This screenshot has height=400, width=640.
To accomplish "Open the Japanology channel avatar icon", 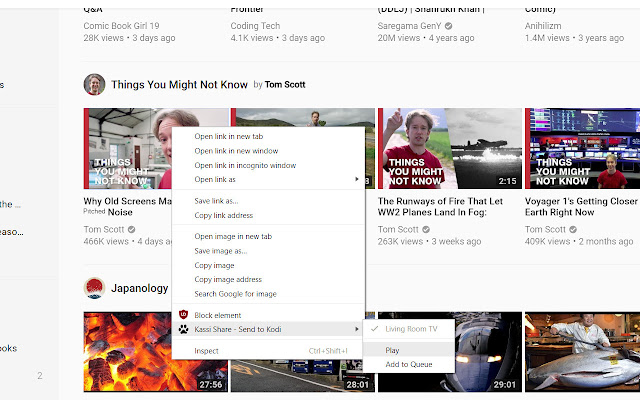I will 94,288.
